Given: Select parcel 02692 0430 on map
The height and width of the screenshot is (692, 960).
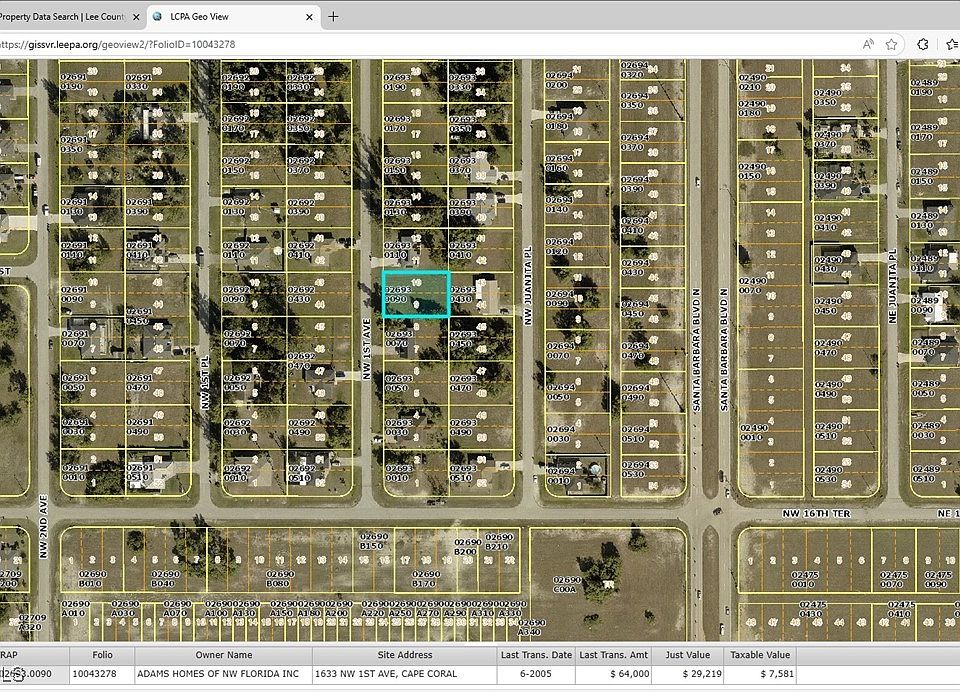Looking at the screenshot, I should pyautogui.click(x=318, y=295).
